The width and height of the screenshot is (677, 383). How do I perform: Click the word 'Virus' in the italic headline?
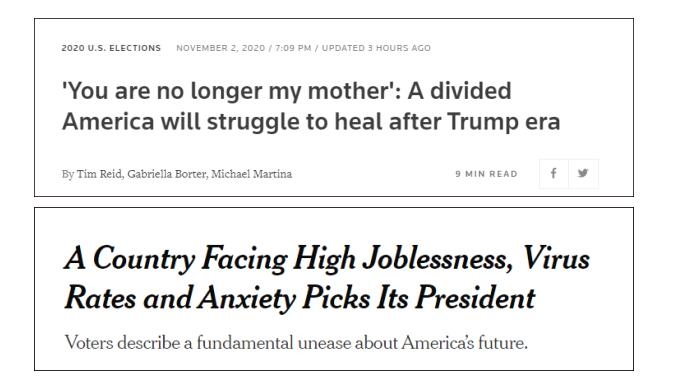[x=556, y=258]
